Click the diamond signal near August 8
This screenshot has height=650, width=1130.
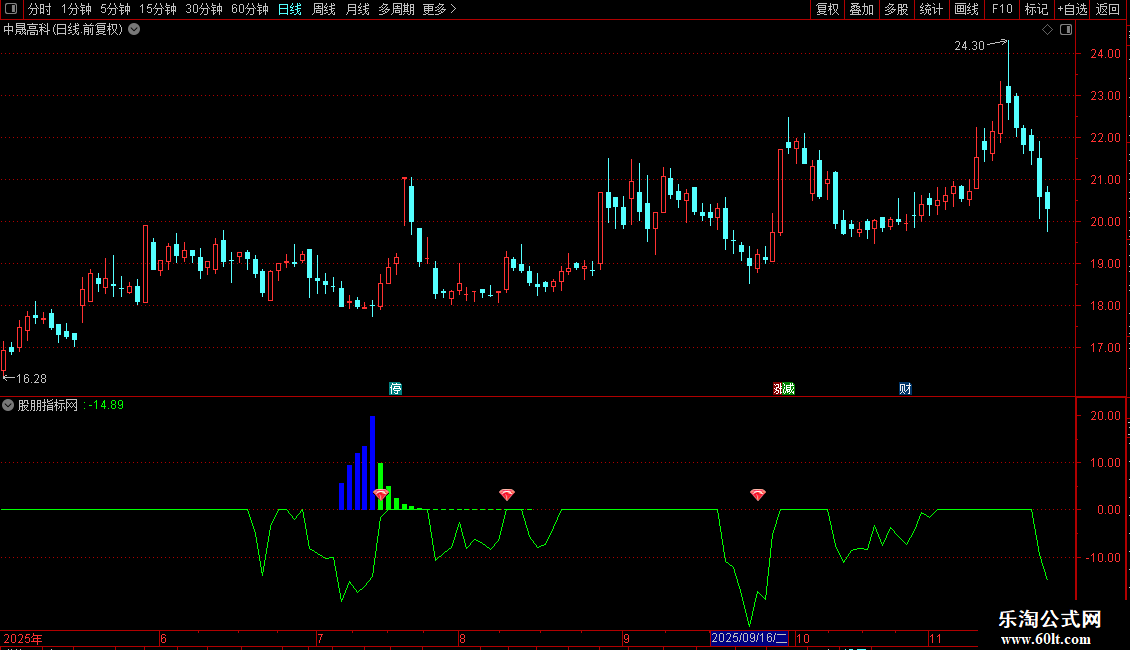(507, 494)
